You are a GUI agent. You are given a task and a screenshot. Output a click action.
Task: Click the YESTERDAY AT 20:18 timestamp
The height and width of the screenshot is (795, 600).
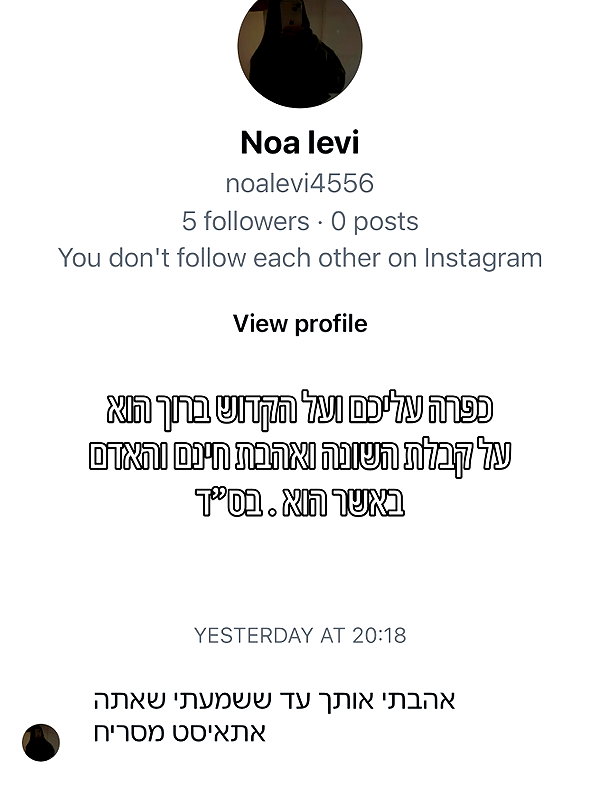pos(300,635)
